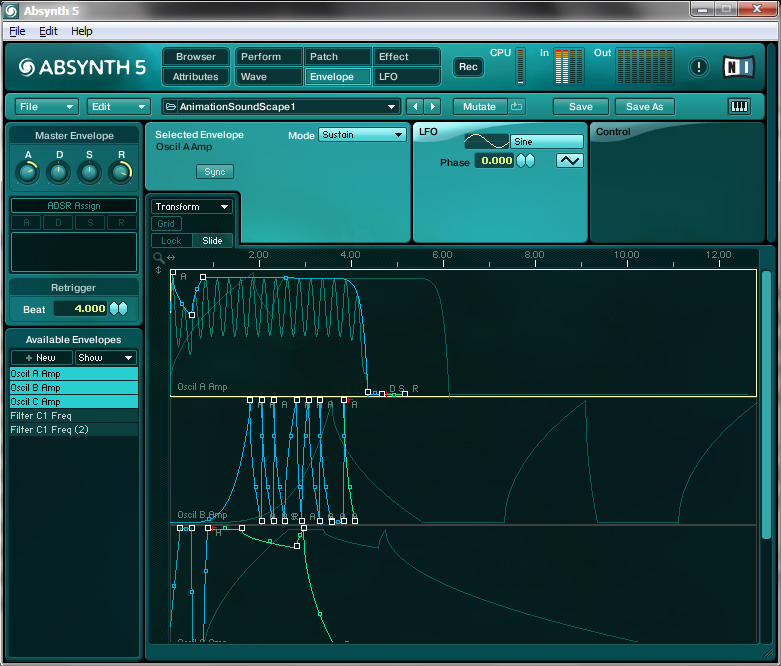The image size is (781, 666).
Task: Open the envelope Mode Sustain dropdown
Action: (x=361, y=135)
